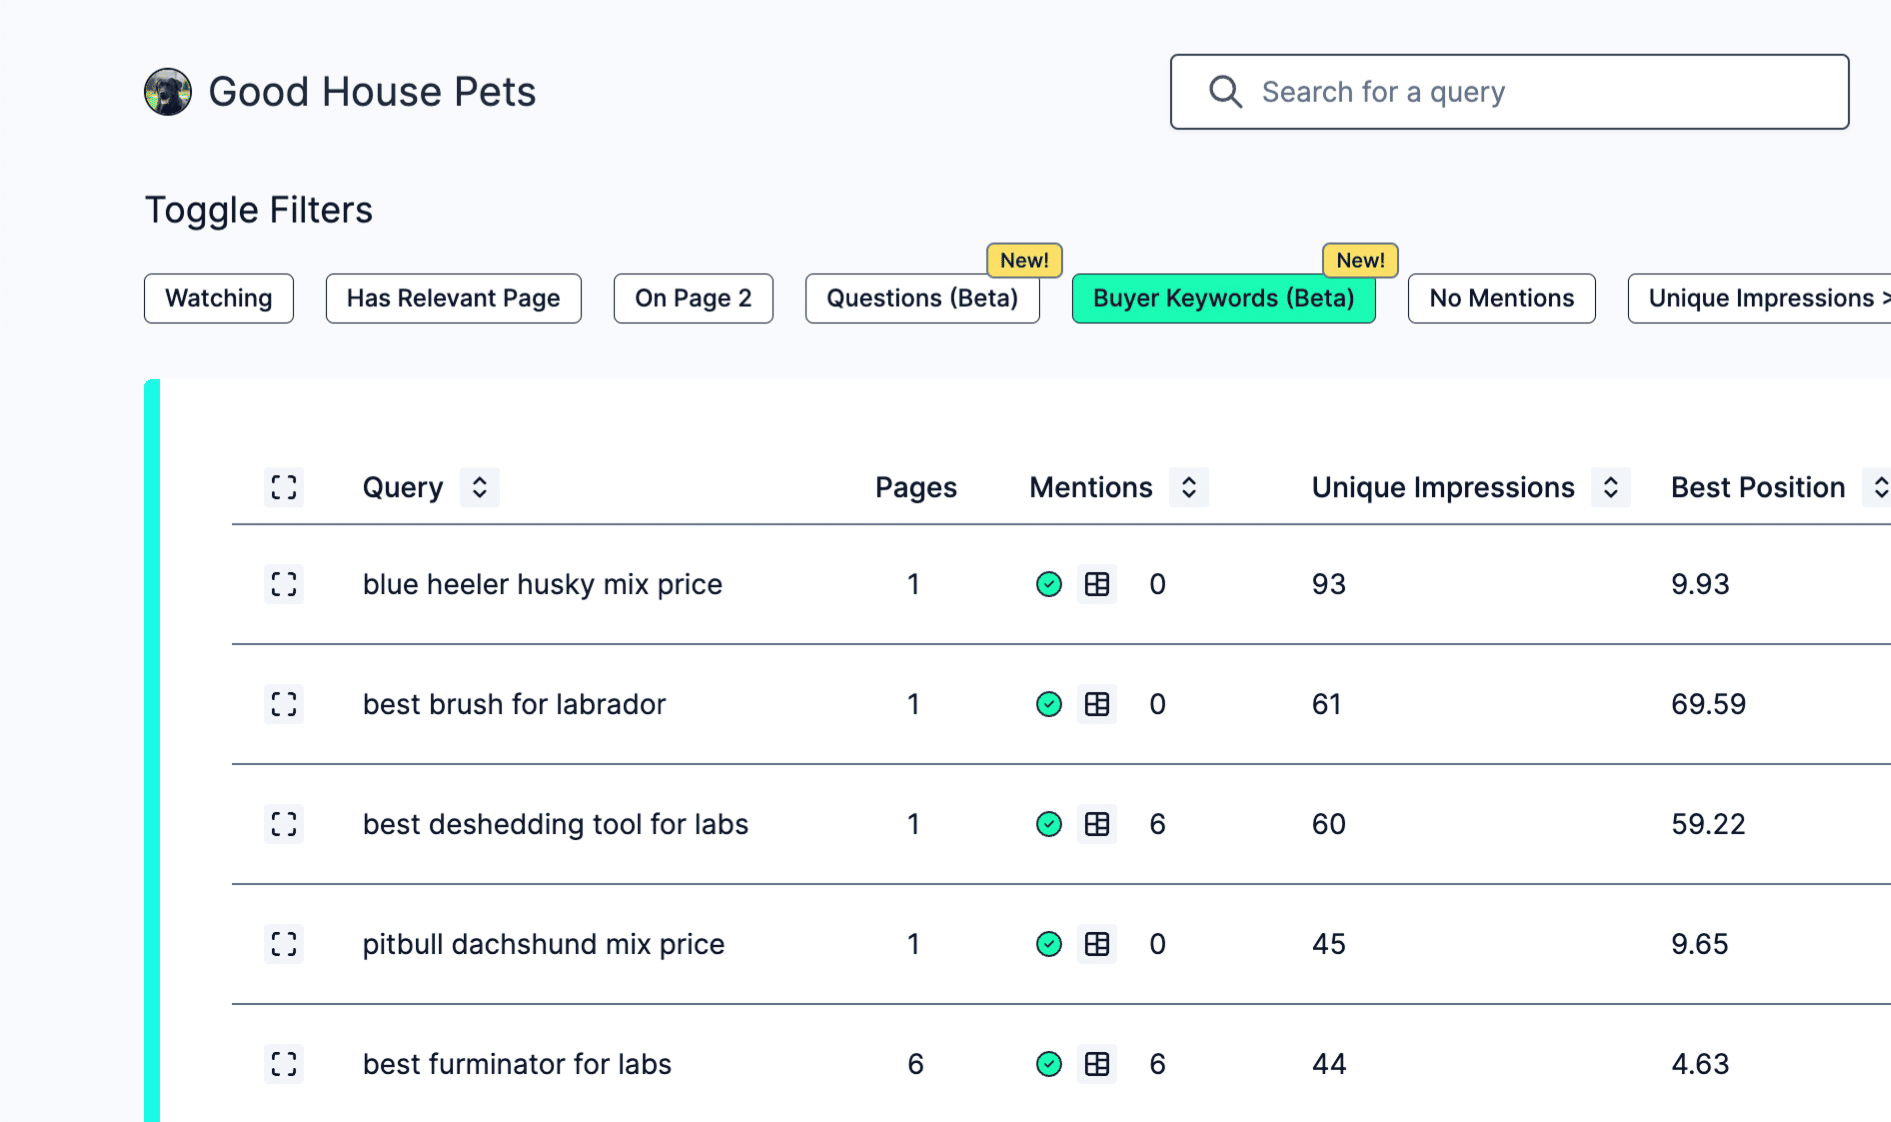Image resolution: width=1891 pixels, height=1122 pixels.
Task: Sort by Unique Impressions column arrows
Action: (x=1610, y=487)
